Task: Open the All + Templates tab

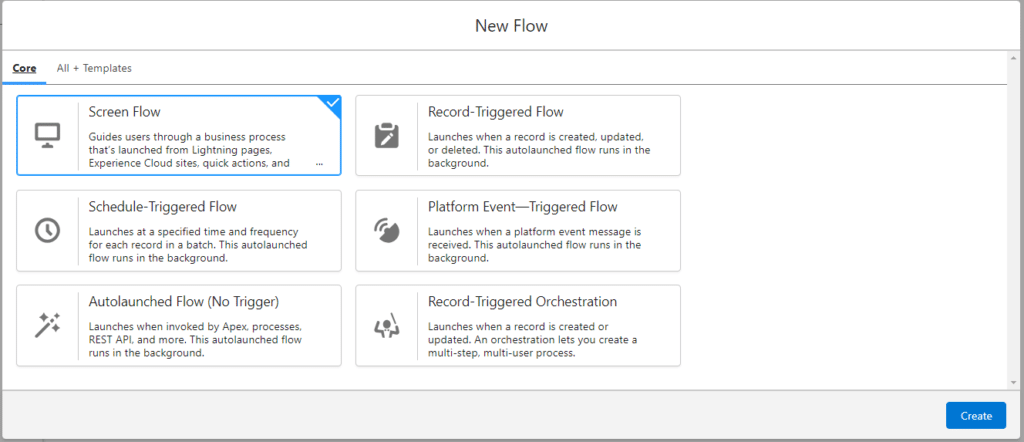Action: tap(94, 68)
